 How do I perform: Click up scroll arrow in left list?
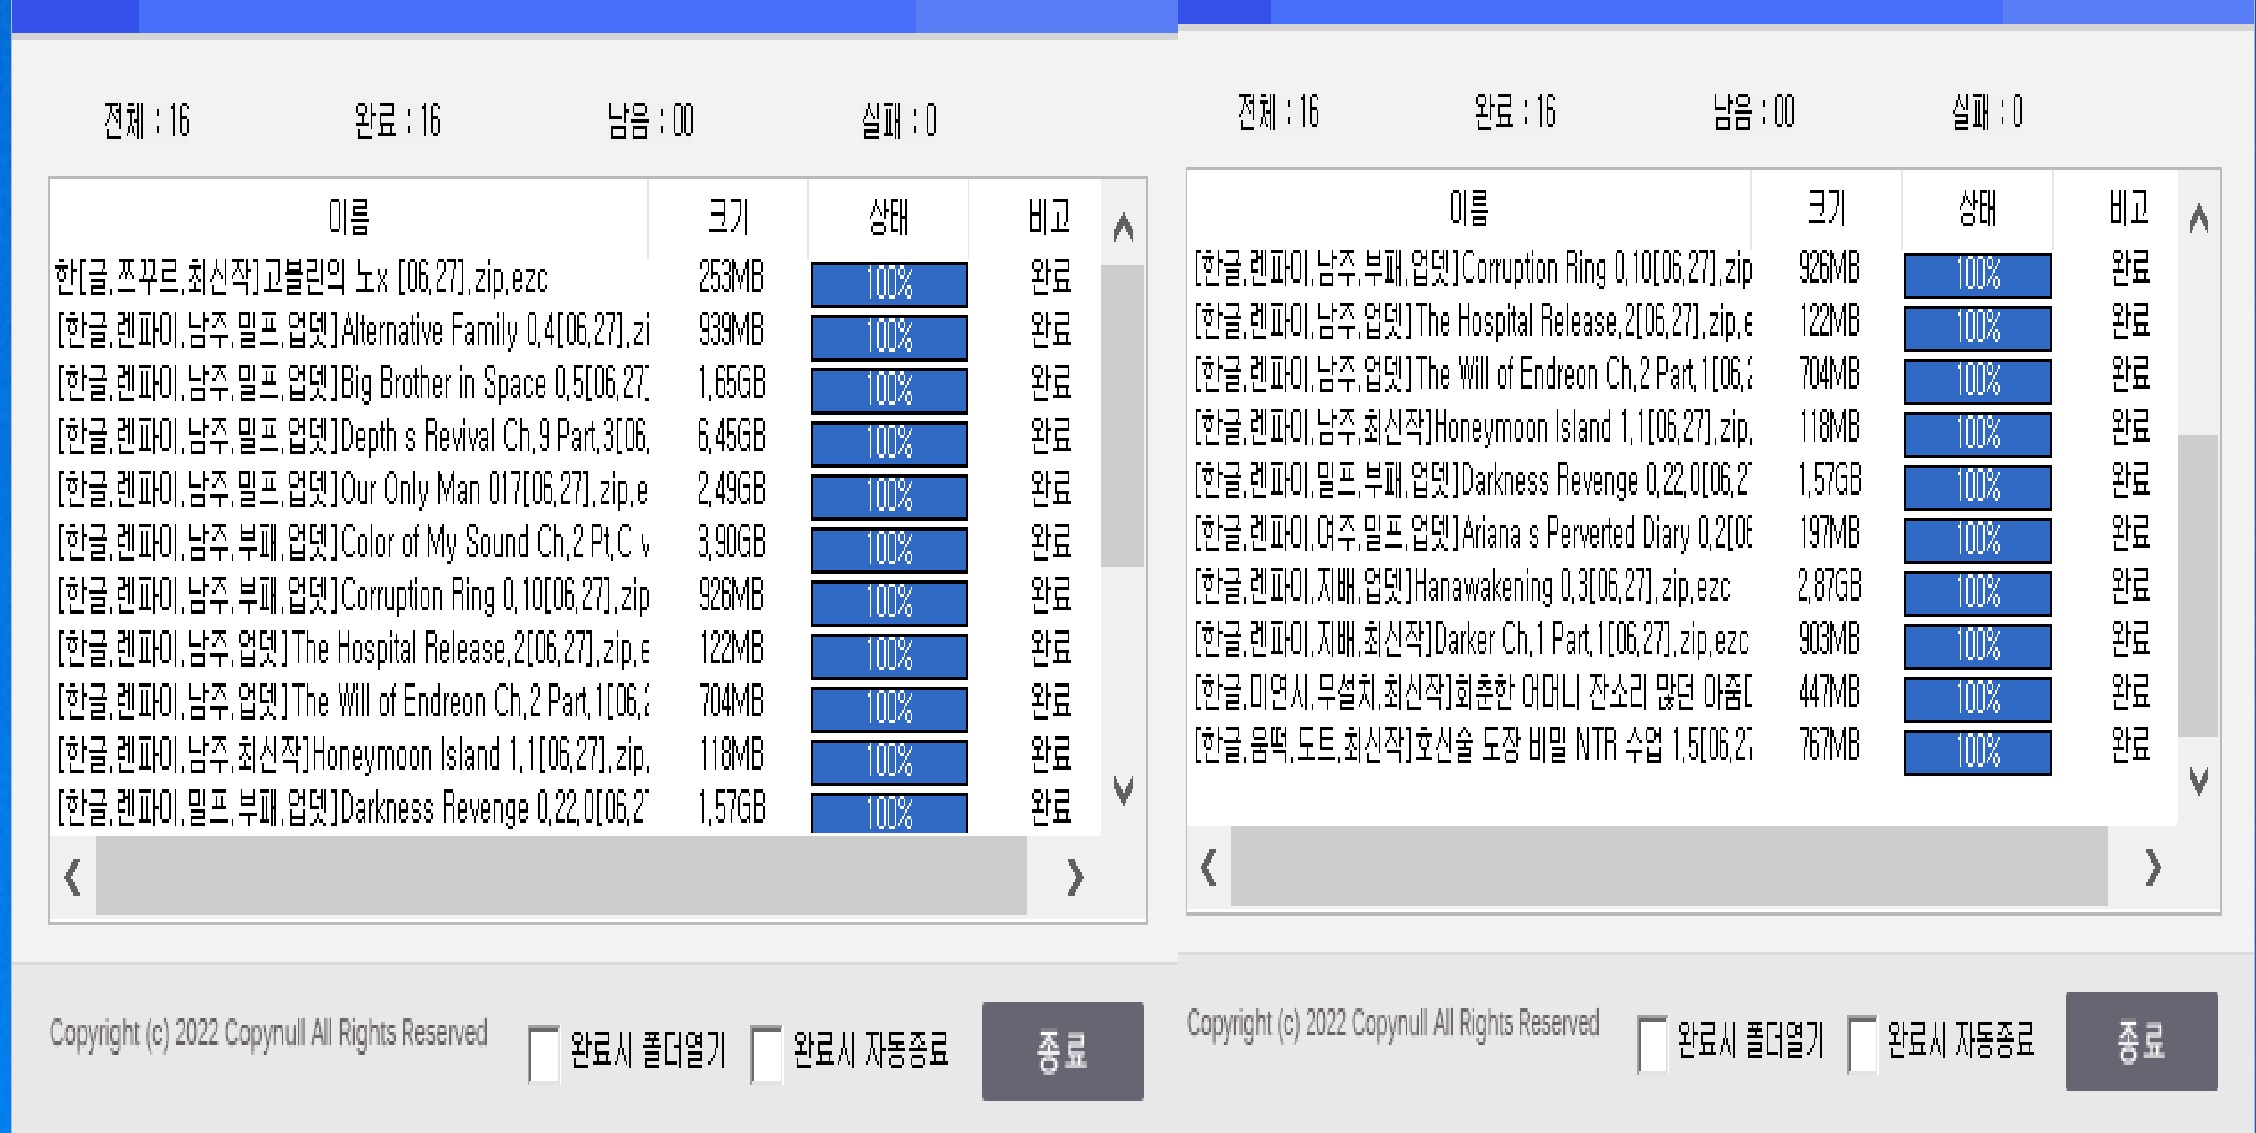click(x=1123, y=228)
